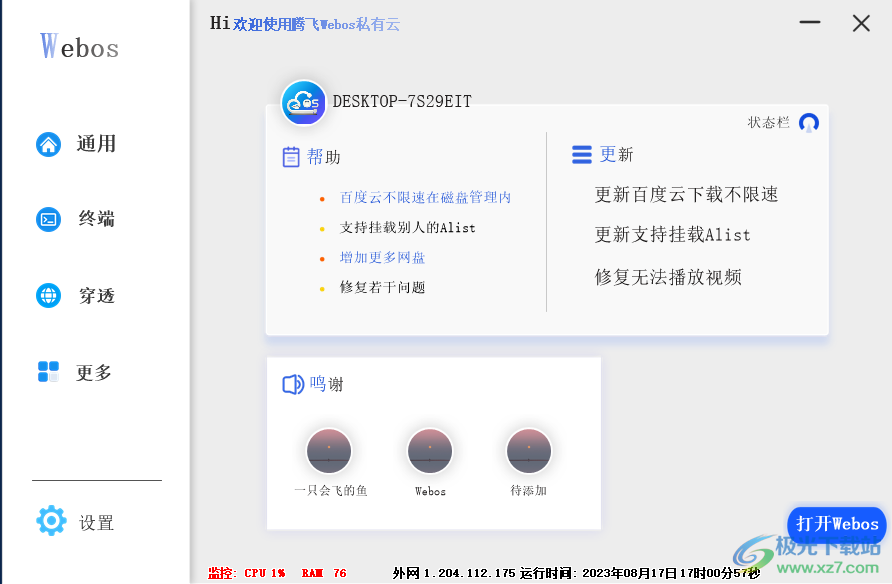Click the 更多 four-squares icon
Viewport: 892px width, 584px height.
click(x=48, y=372)
